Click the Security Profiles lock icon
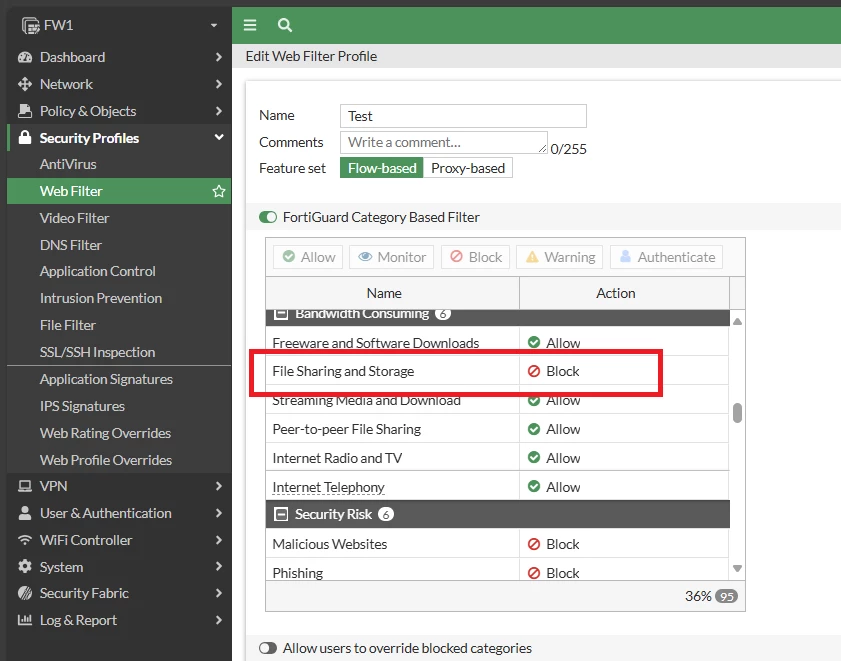This screenshot has width=841, height=661. click(25, 137)
